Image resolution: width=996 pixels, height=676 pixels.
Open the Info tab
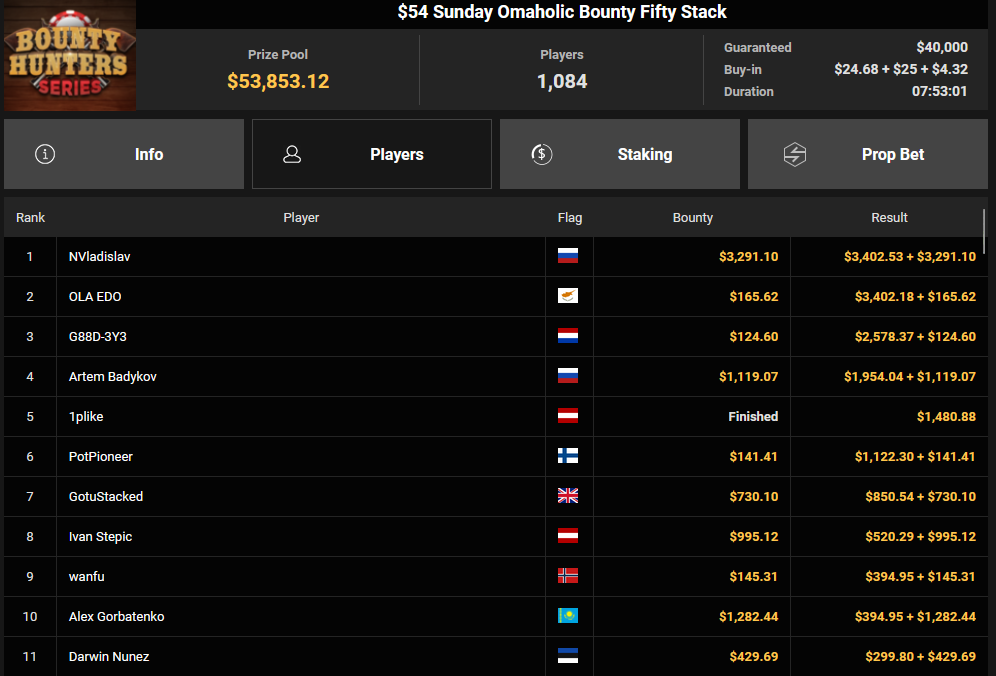[x=124, y=154]
